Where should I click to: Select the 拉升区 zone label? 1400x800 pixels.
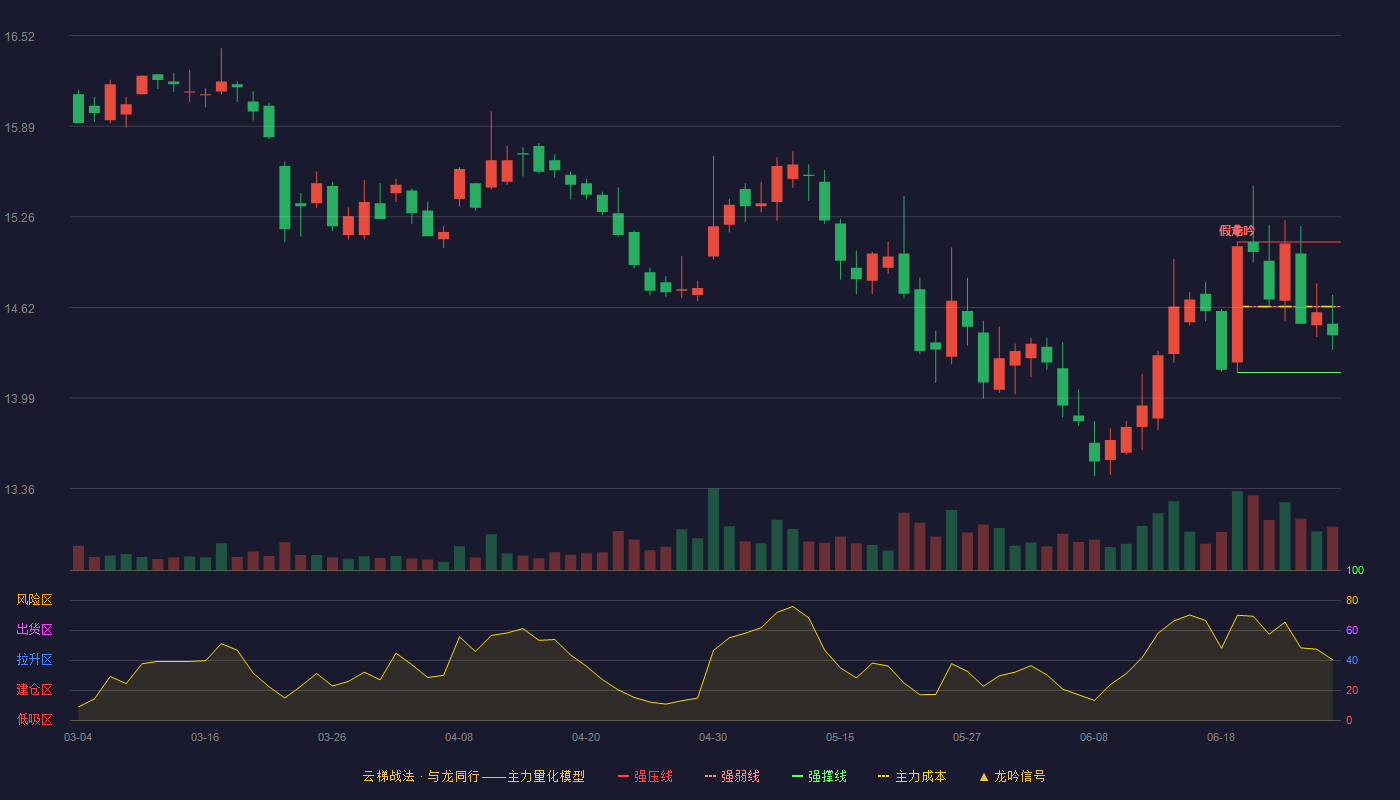34,660
